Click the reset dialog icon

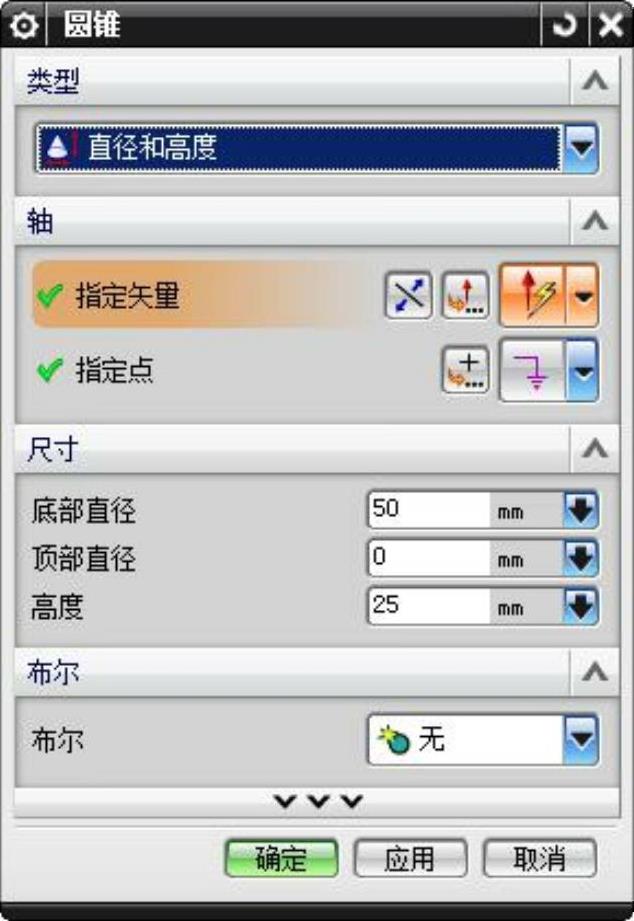(x=565, y=25)
